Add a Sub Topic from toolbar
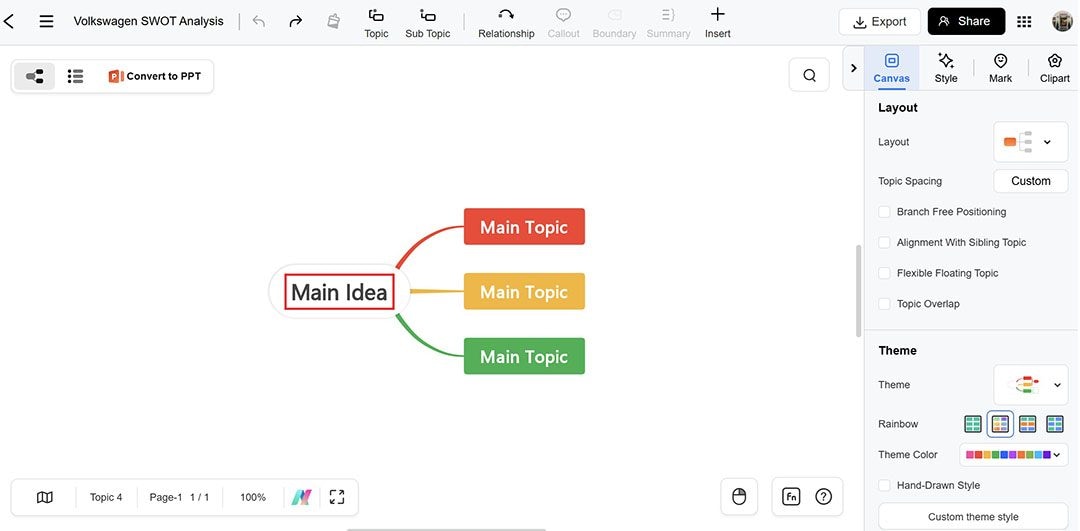 pos(428,23)
